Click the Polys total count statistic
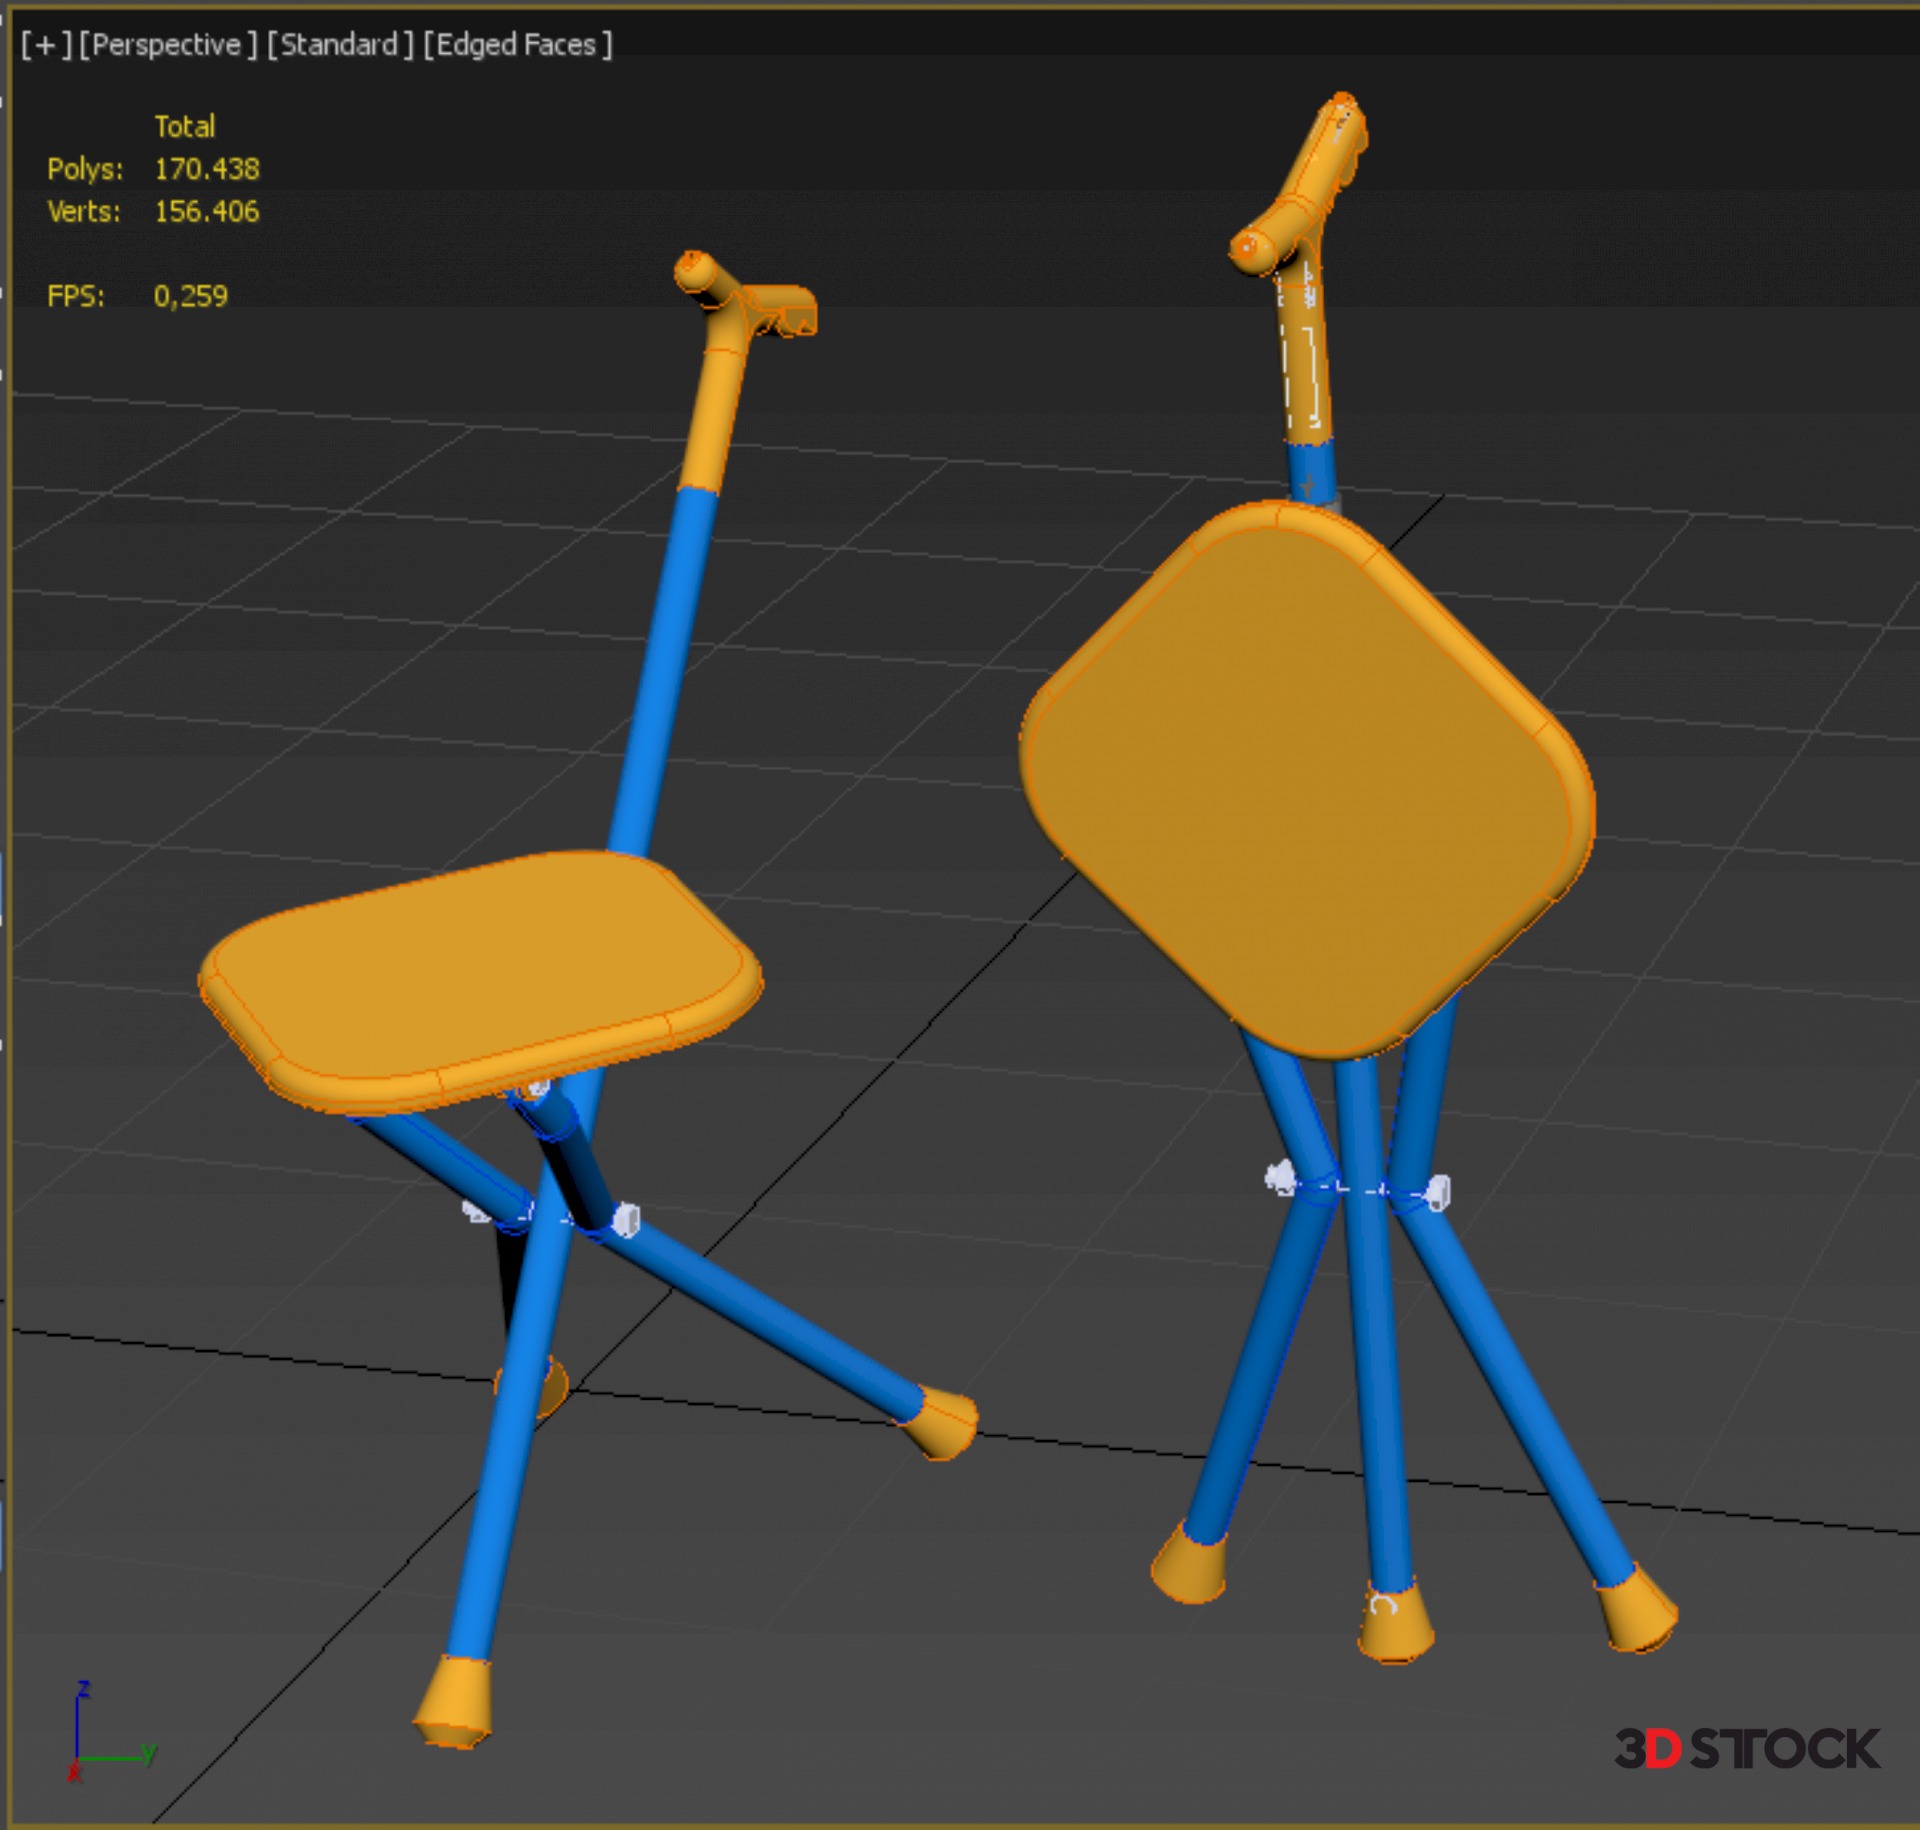This screenshot has width=1920, height=1830. click(206, 169)
